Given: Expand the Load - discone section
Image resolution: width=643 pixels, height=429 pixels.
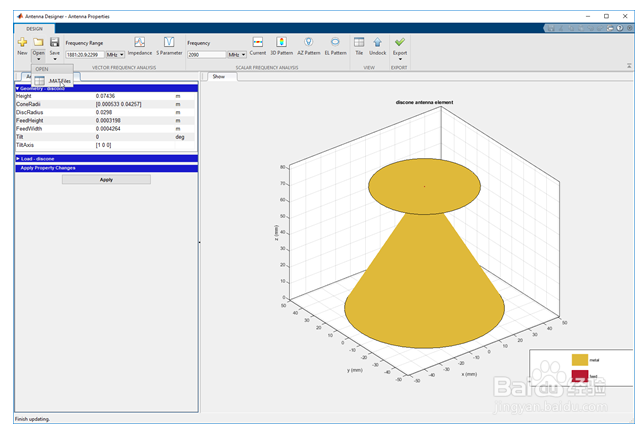Looking at the screenshot, I should click(x=18, y=158).
